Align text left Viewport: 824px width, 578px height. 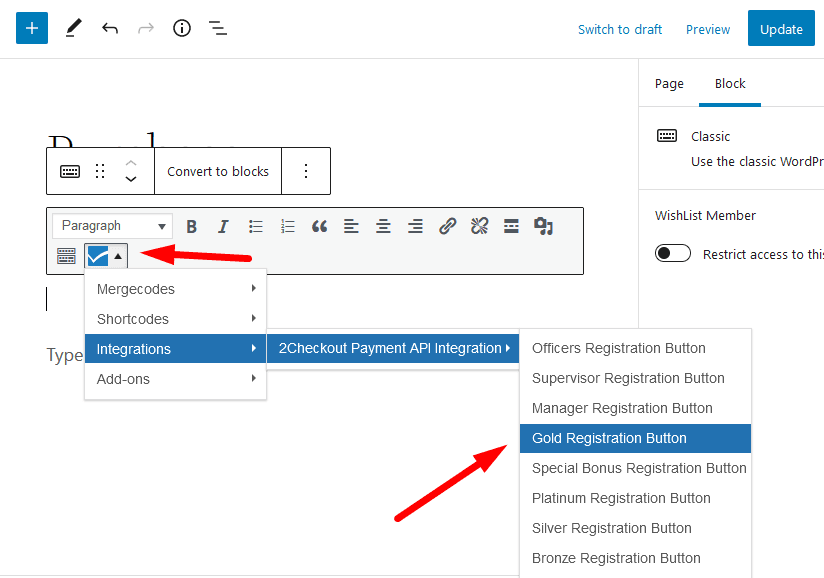click(x=351, y=226)
